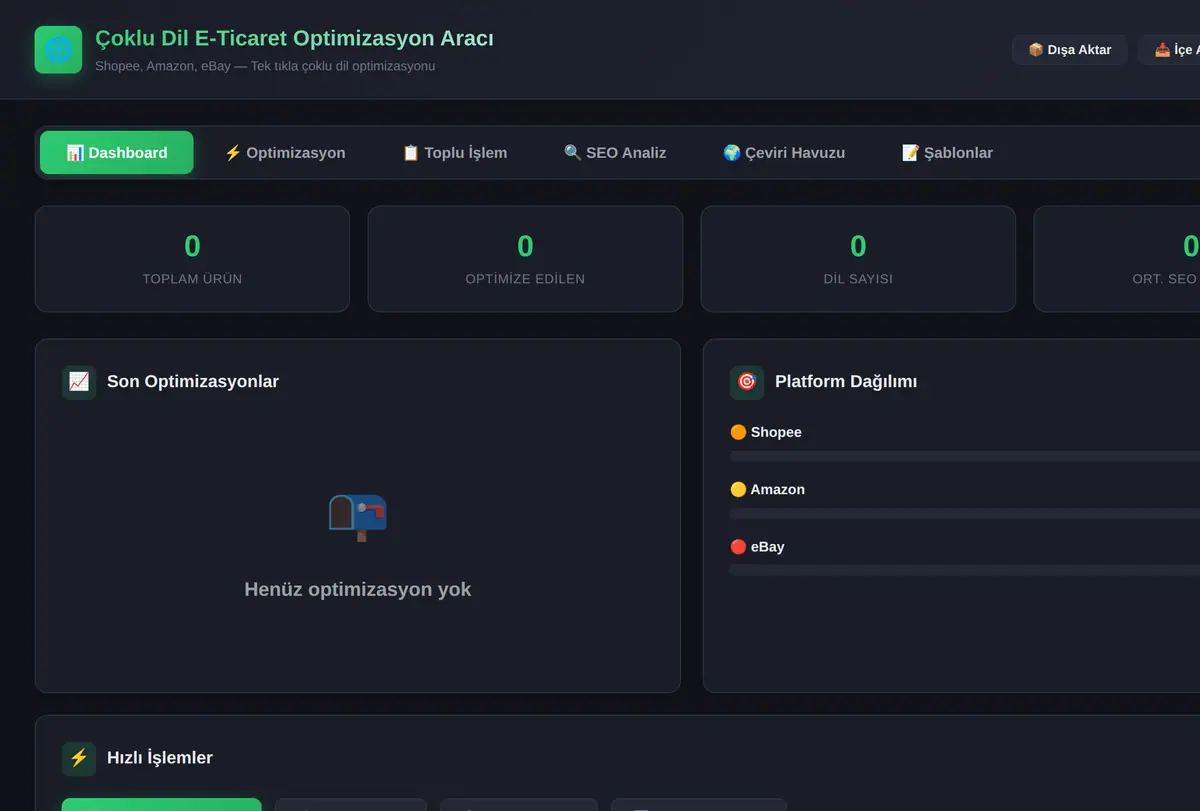
Task: Open the Çeviri Havuzu tab
Action: click(784, 153)
